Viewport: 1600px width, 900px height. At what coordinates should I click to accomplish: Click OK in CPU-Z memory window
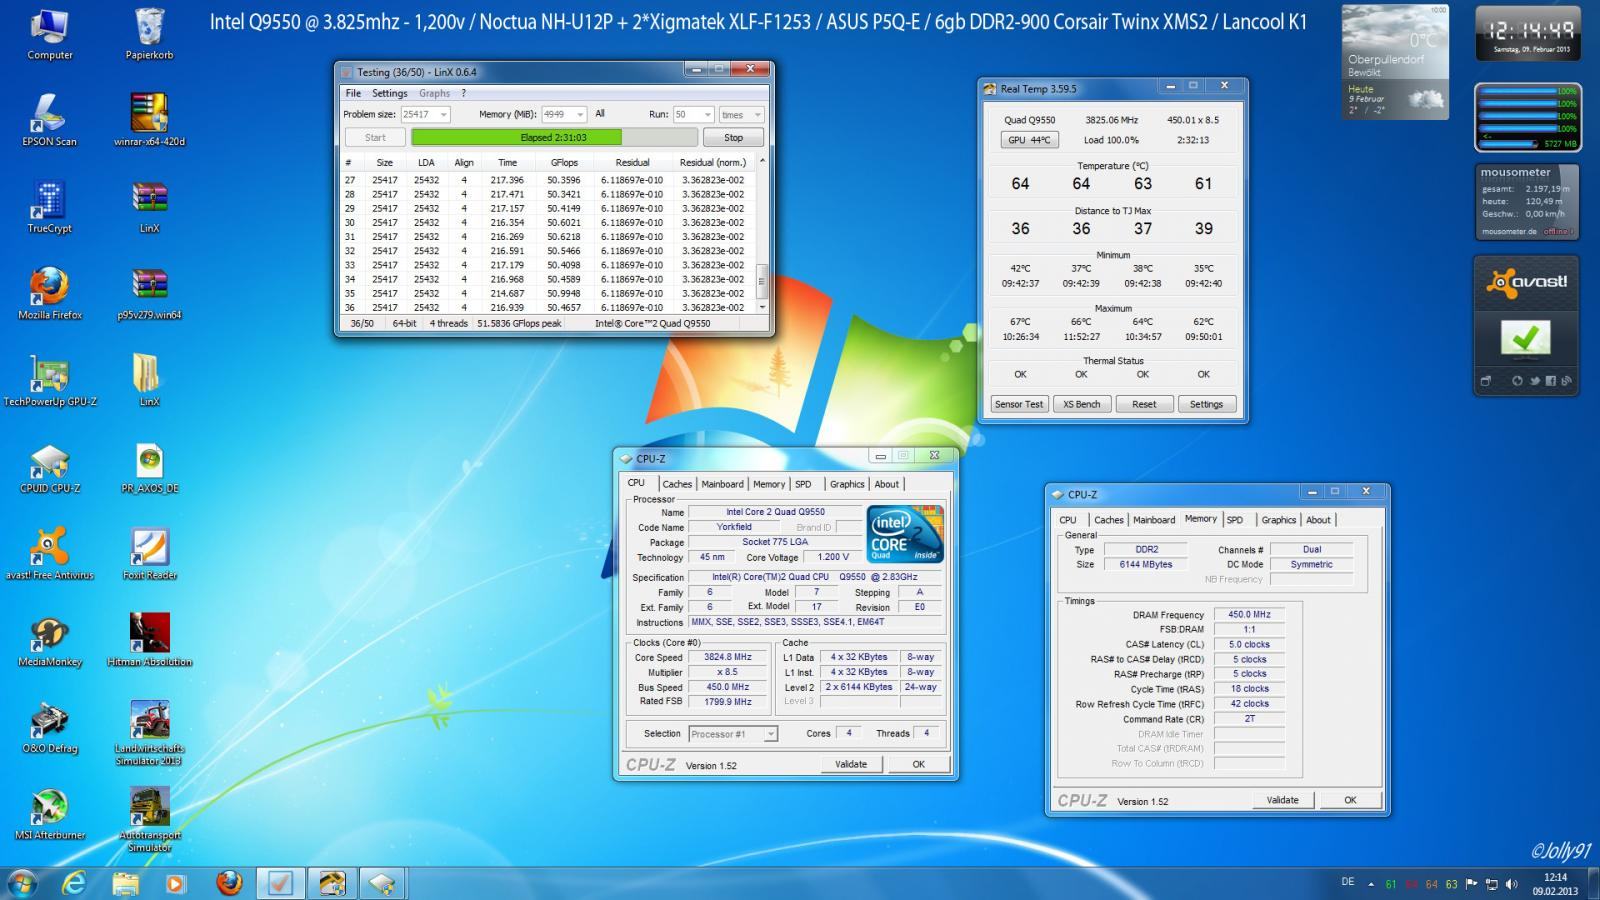click(x=1350, y=800)
